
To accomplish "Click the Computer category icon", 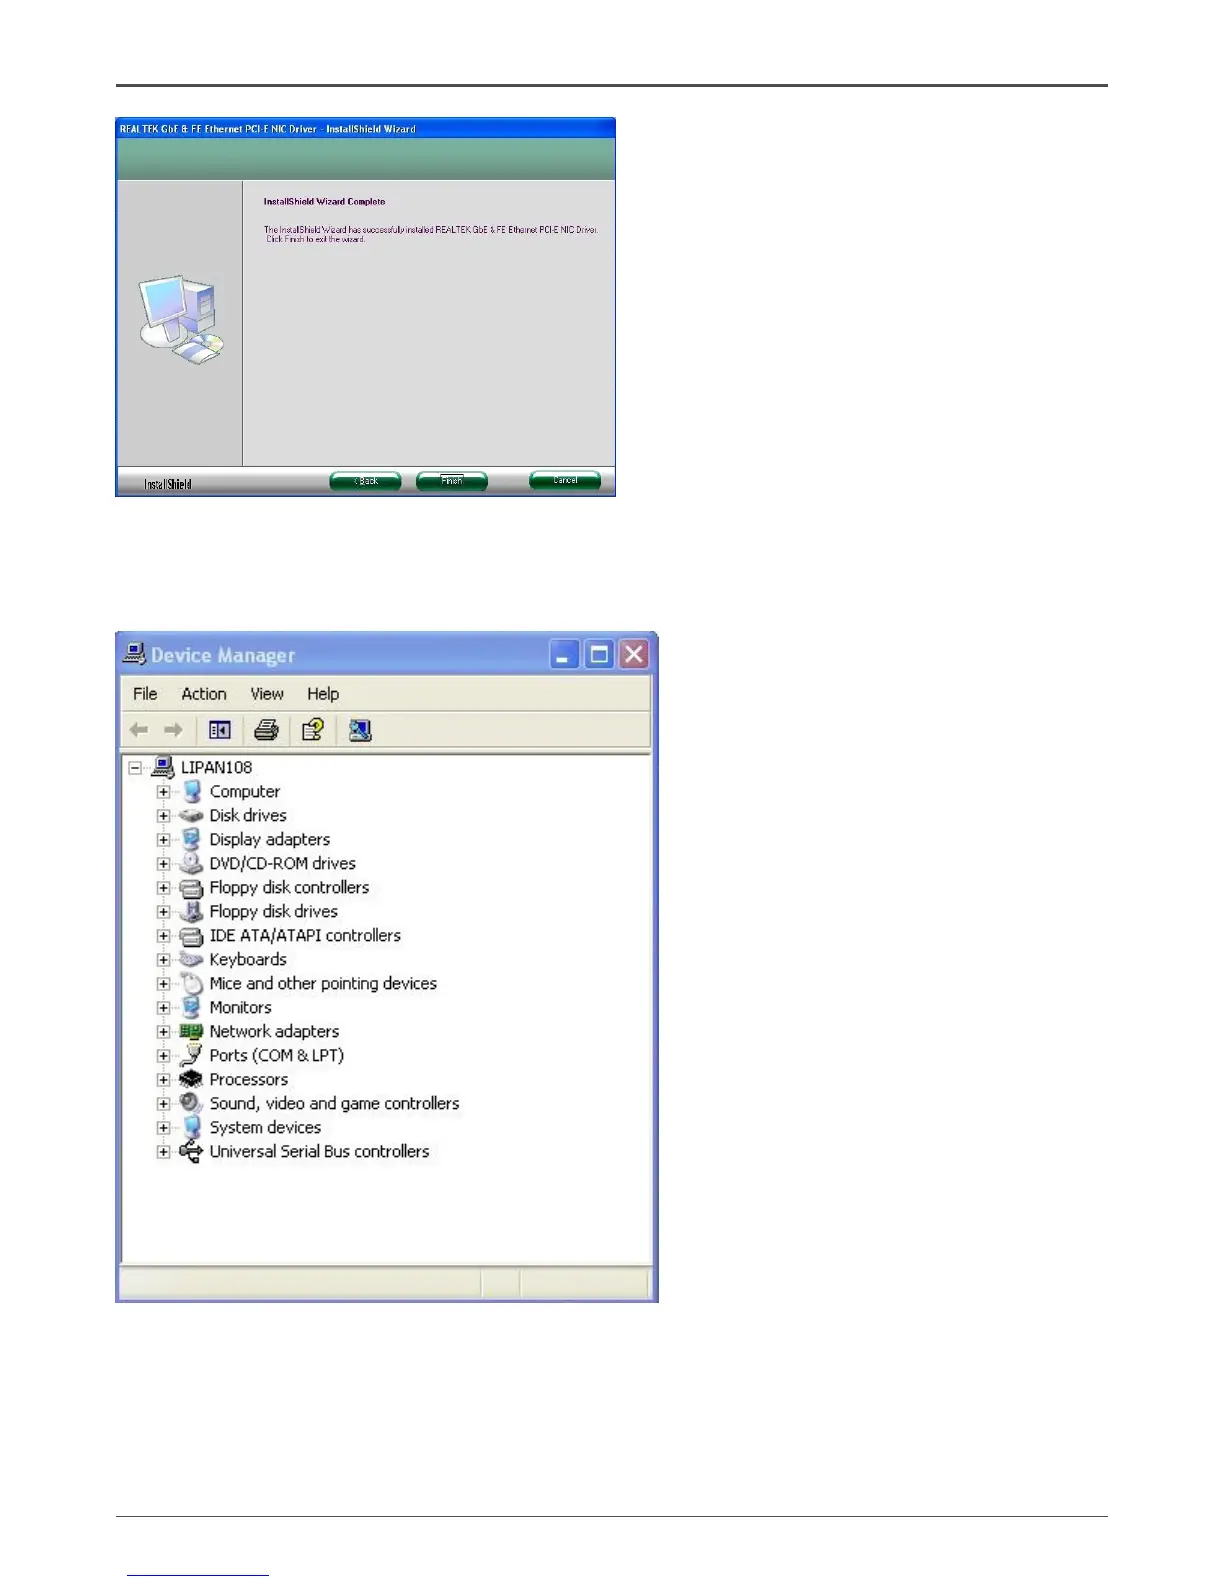I will tap(192, 791).
